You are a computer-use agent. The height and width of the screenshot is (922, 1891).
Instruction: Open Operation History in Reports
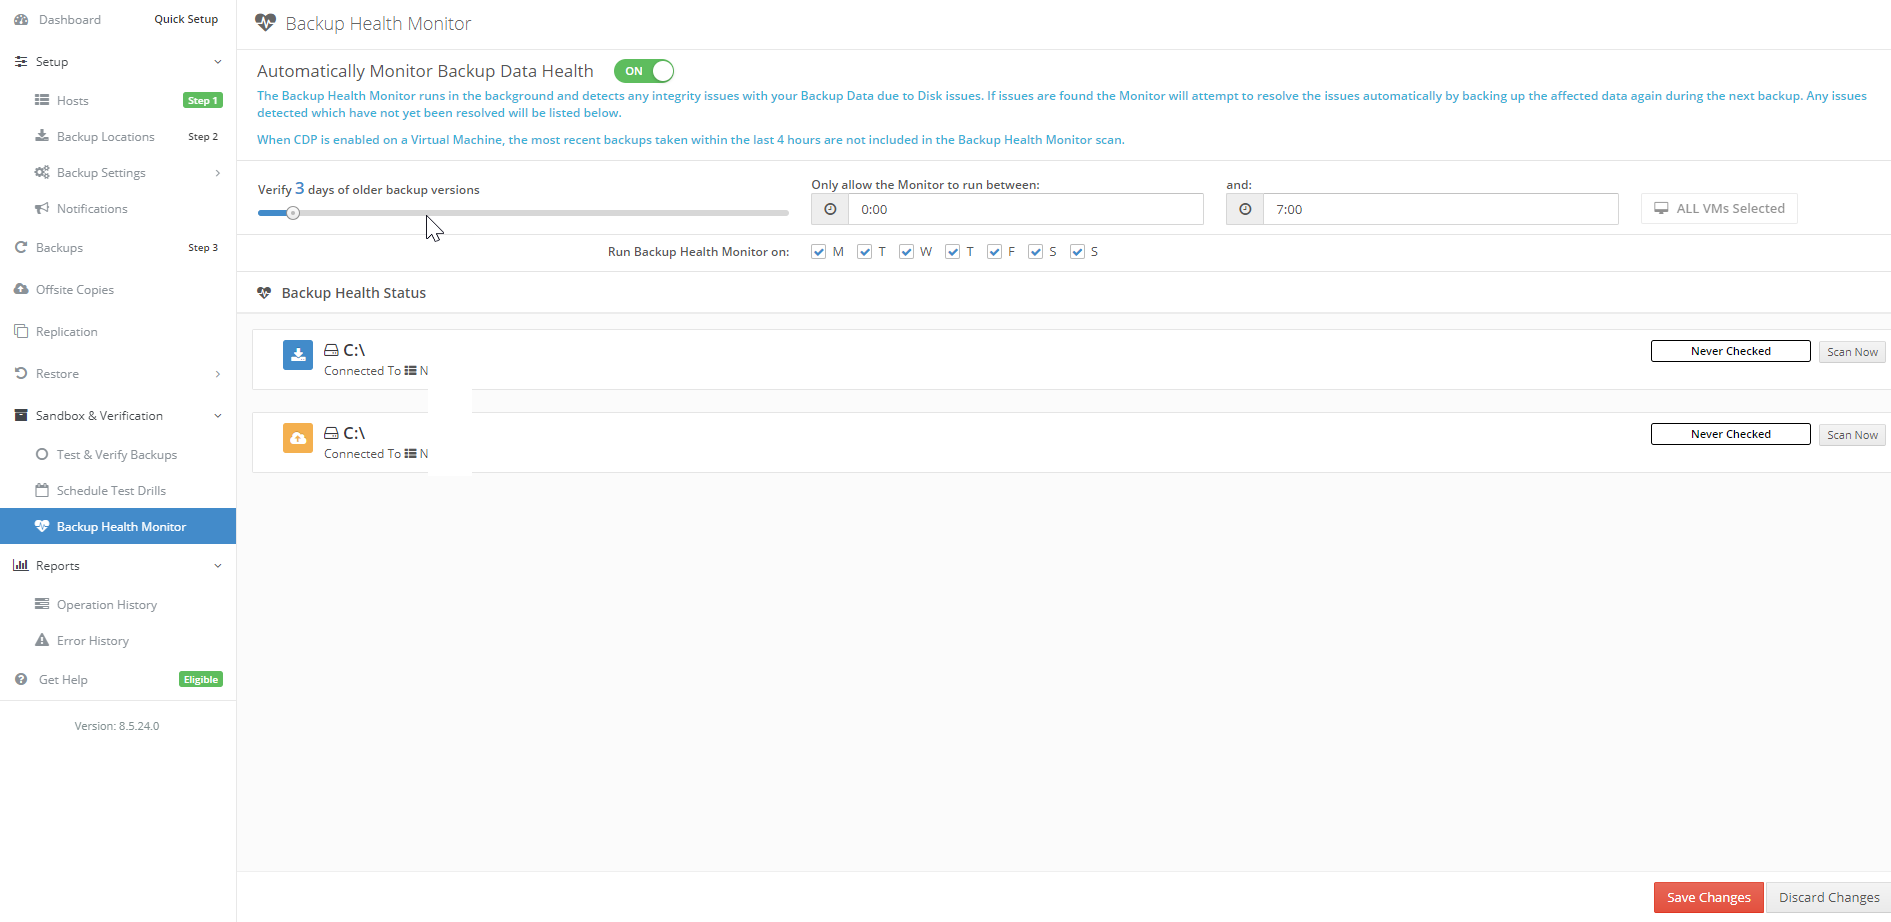point(106,604)
